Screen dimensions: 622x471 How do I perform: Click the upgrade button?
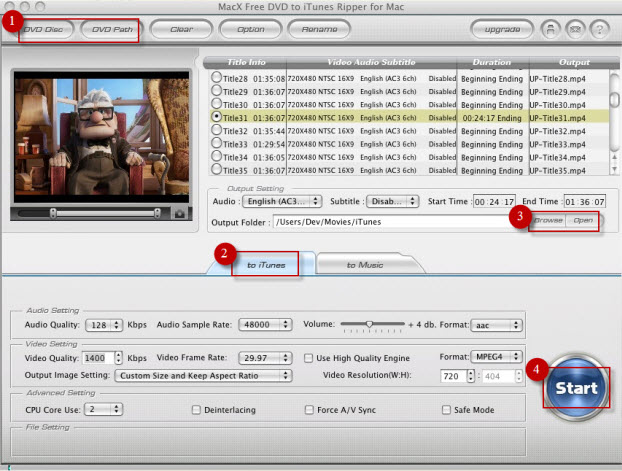point(502,29)
